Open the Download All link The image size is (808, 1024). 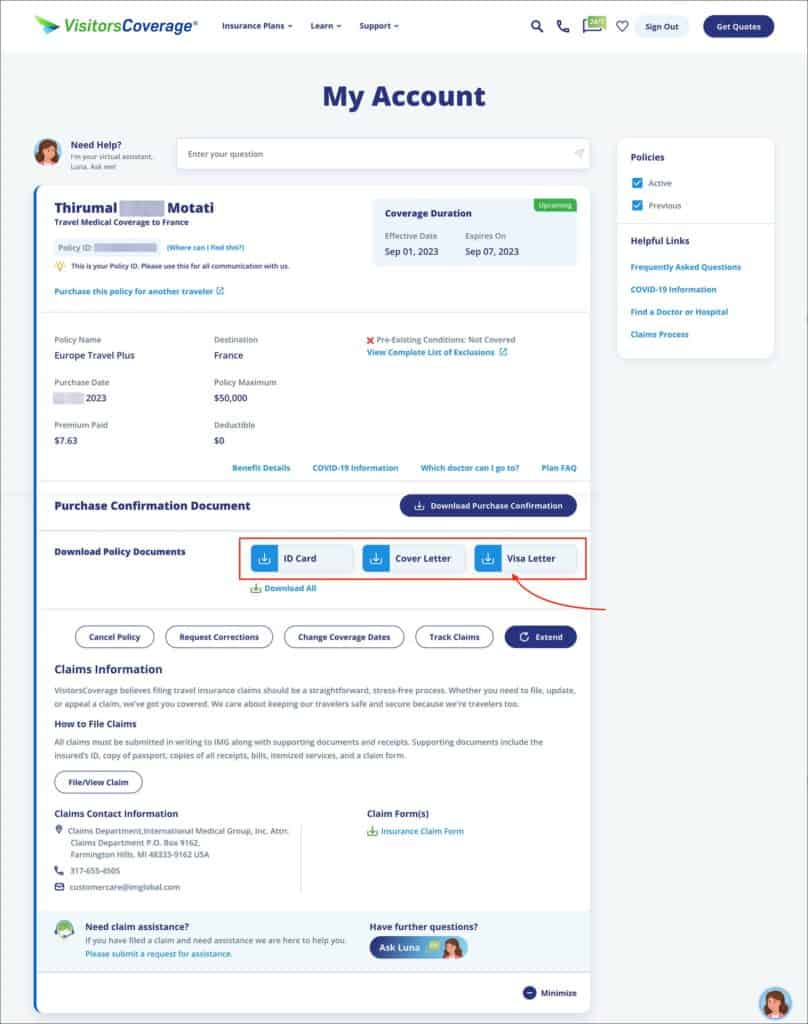pos(283,588)
